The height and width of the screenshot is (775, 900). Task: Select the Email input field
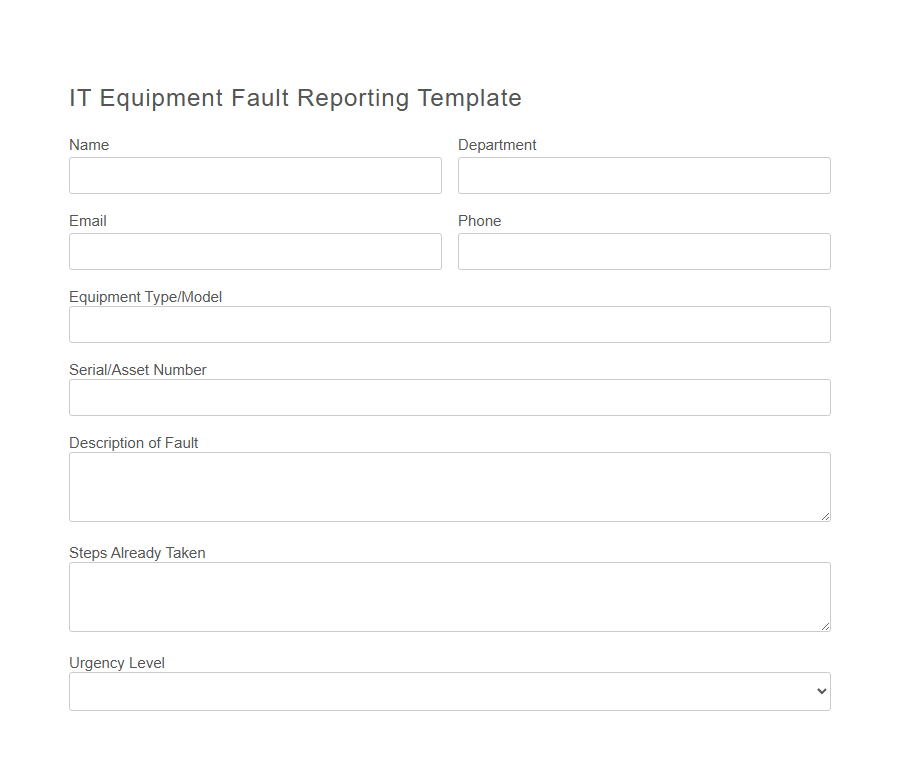pyautogui.click(x=255, y=251)
